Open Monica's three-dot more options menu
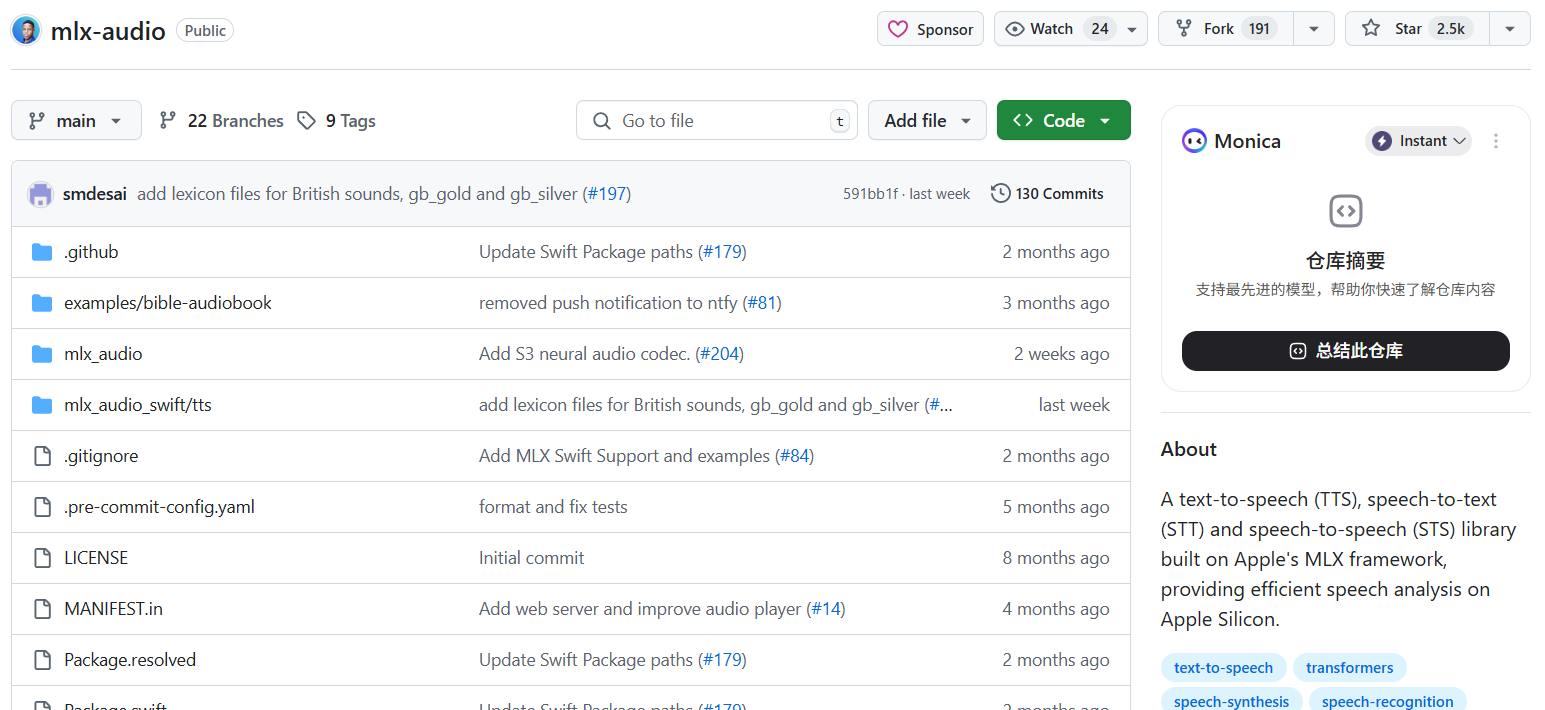The height and width of the screenshot is (710, 1545). click(1496, 141)
